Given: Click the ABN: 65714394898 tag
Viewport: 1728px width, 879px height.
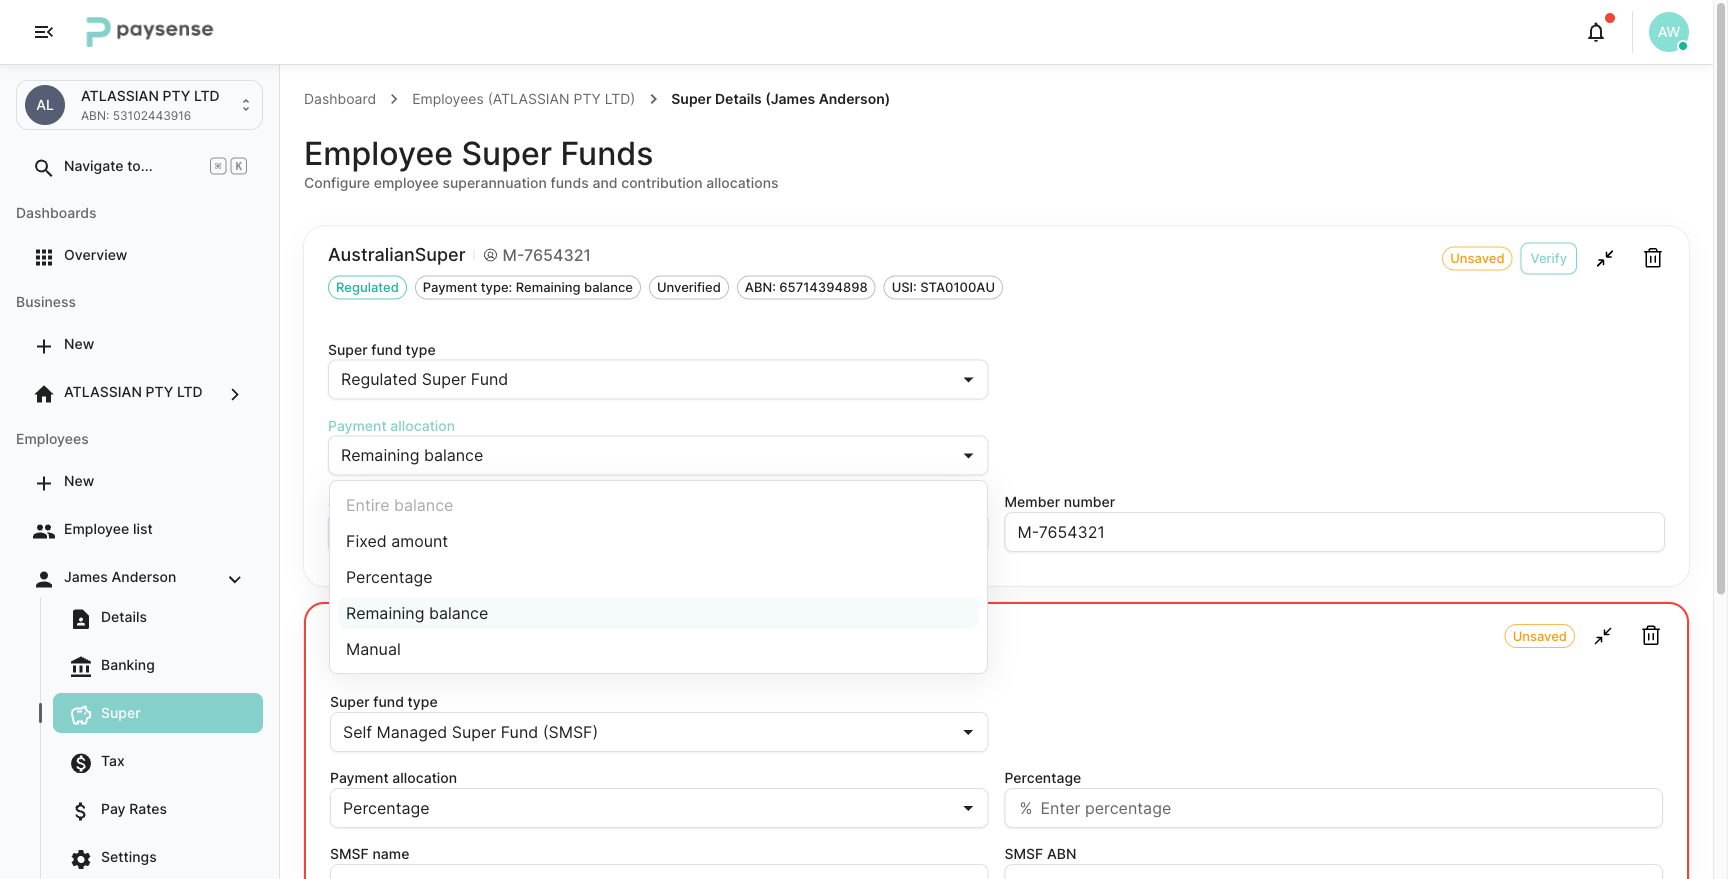Looking at the screenshot, I should 806,288.
